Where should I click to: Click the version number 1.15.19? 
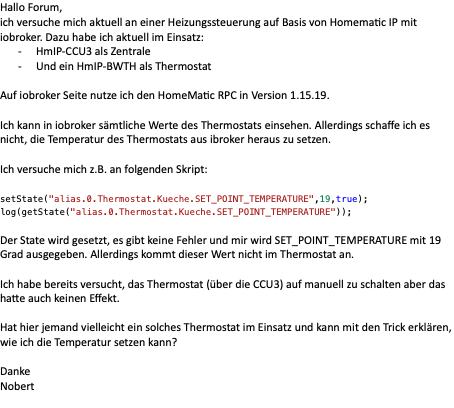pos(309,95)
